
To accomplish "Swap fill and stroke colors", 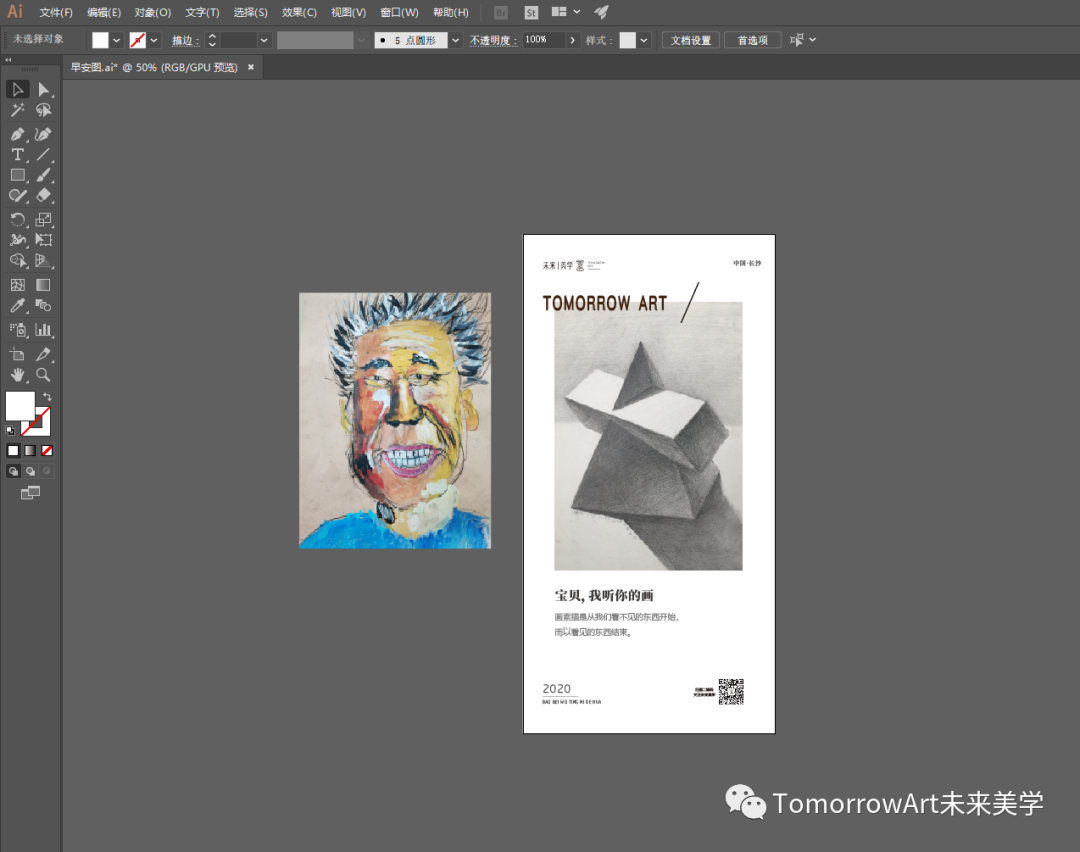I will pos(47,397).
